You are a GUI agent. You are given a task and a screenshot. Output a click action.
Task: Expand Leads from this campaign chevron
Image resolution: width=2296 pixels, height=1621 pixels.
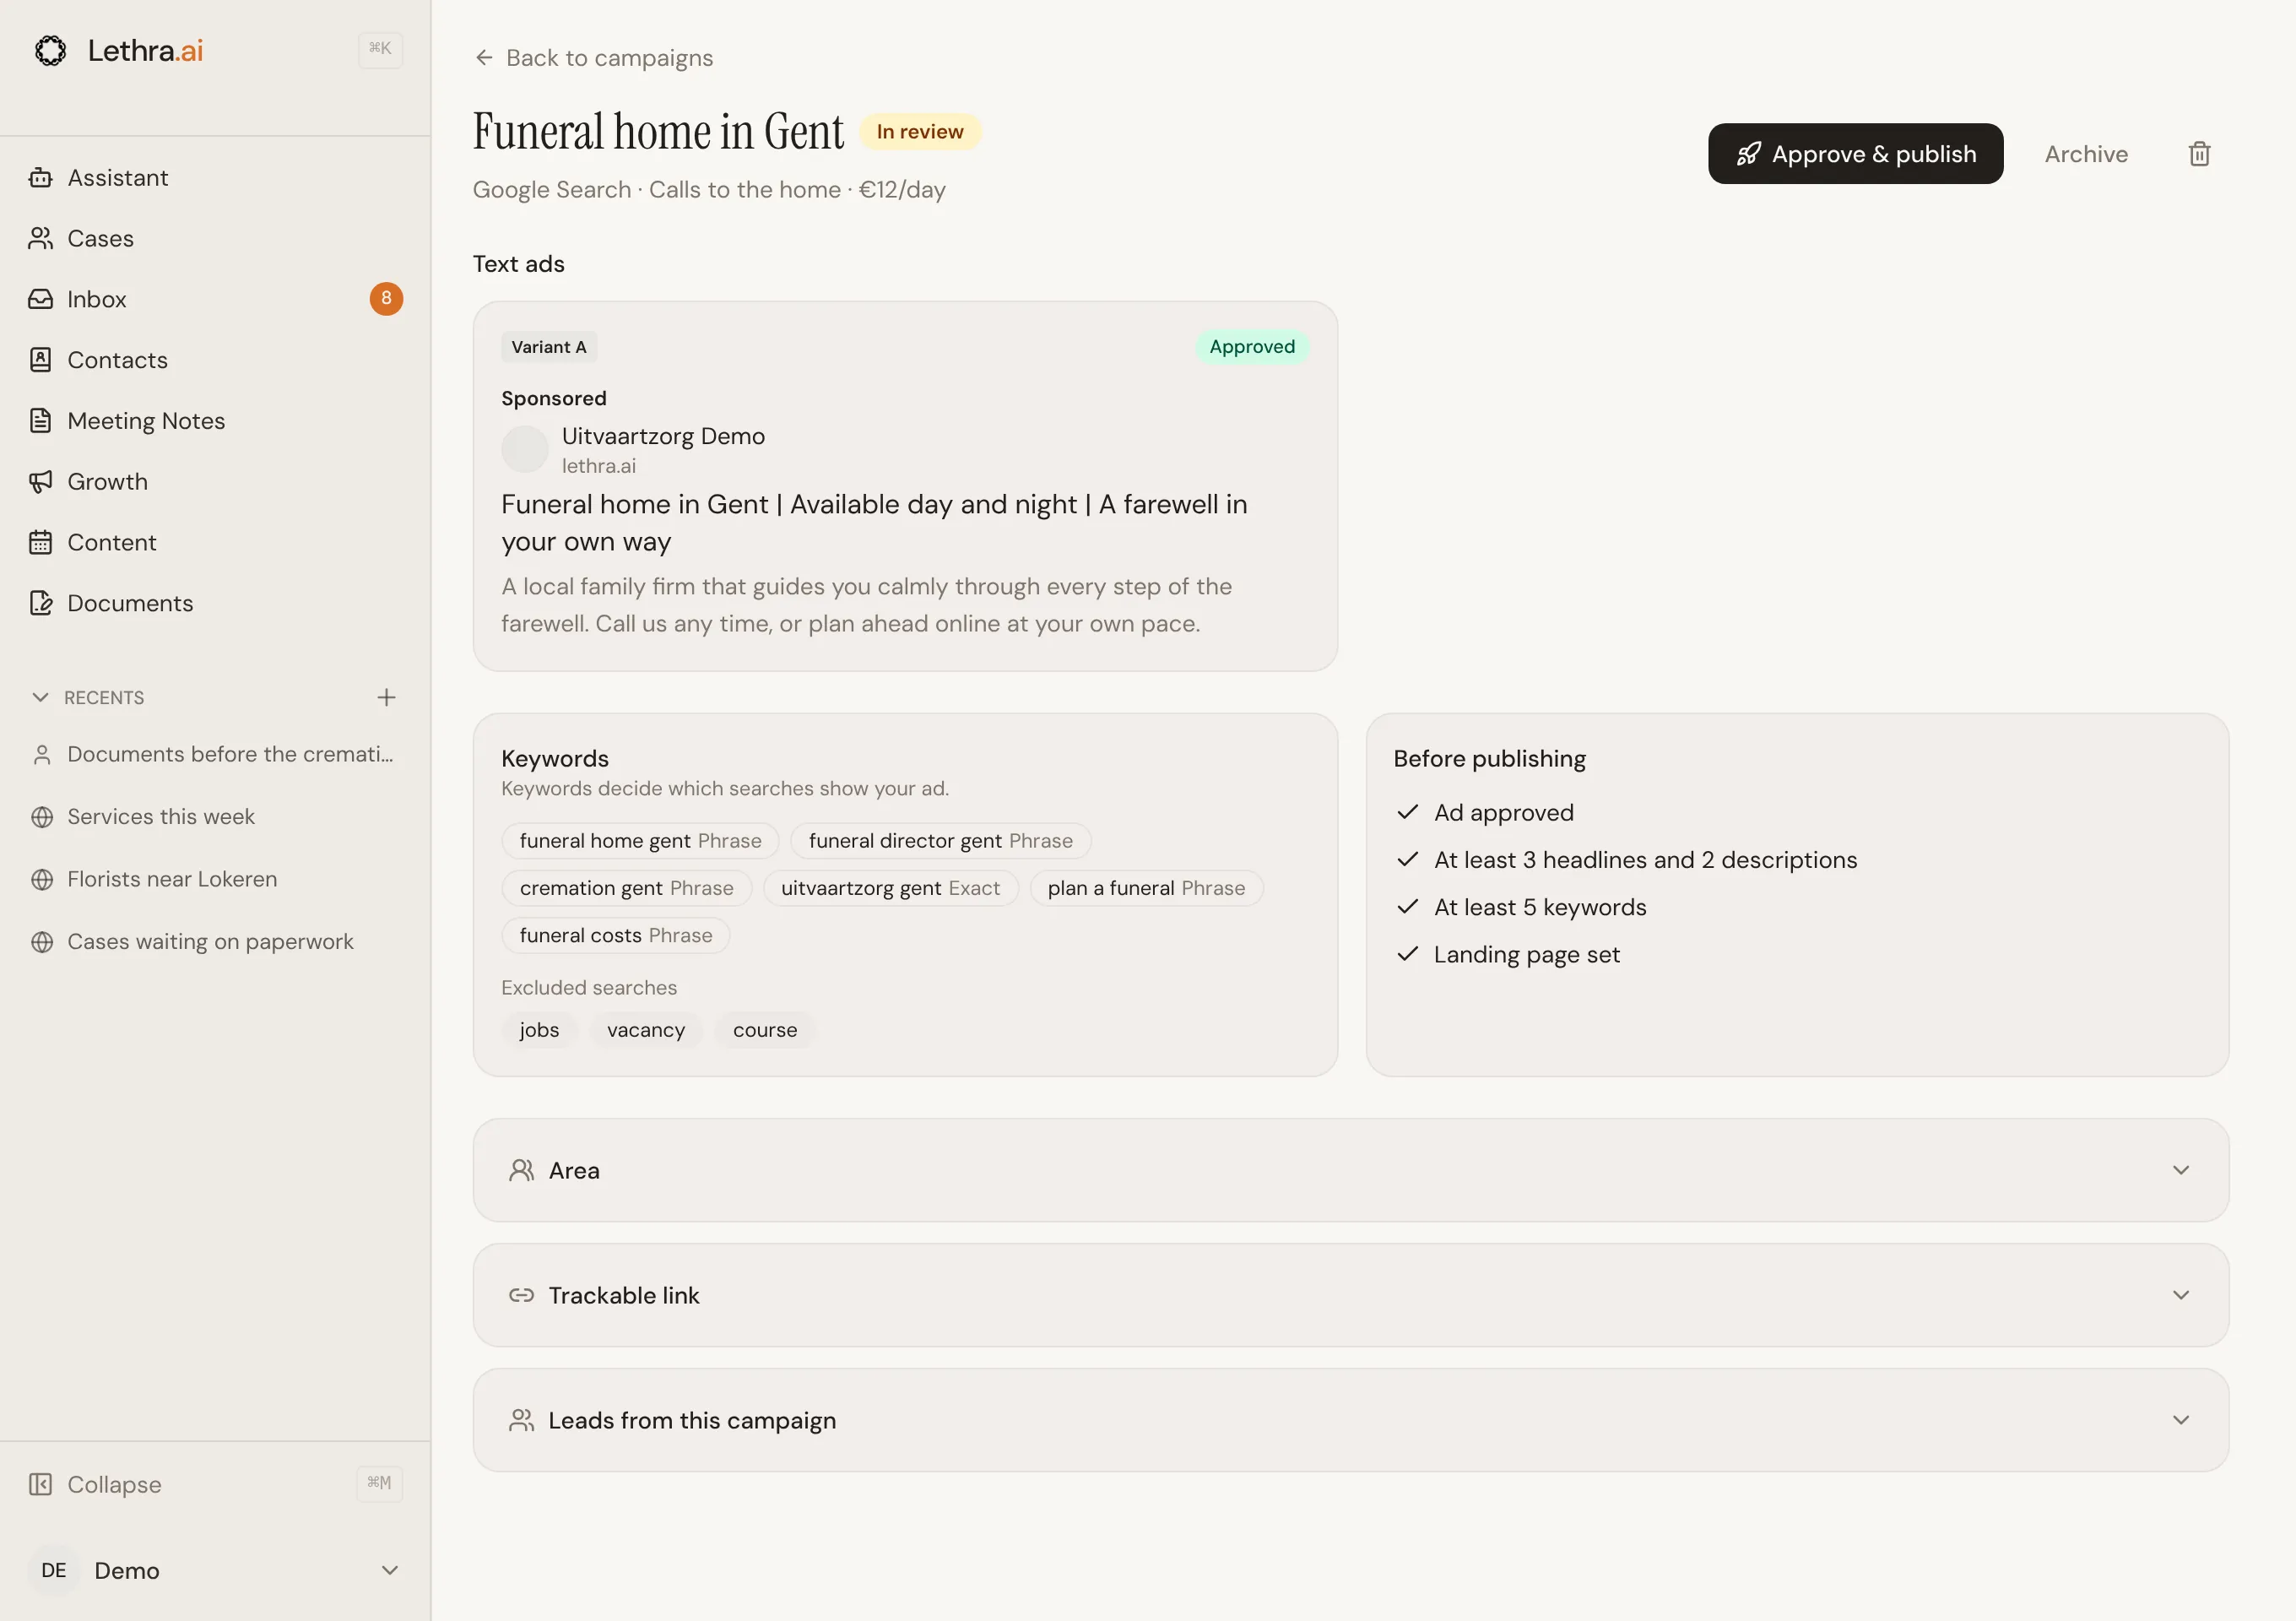(2181, 1420)
